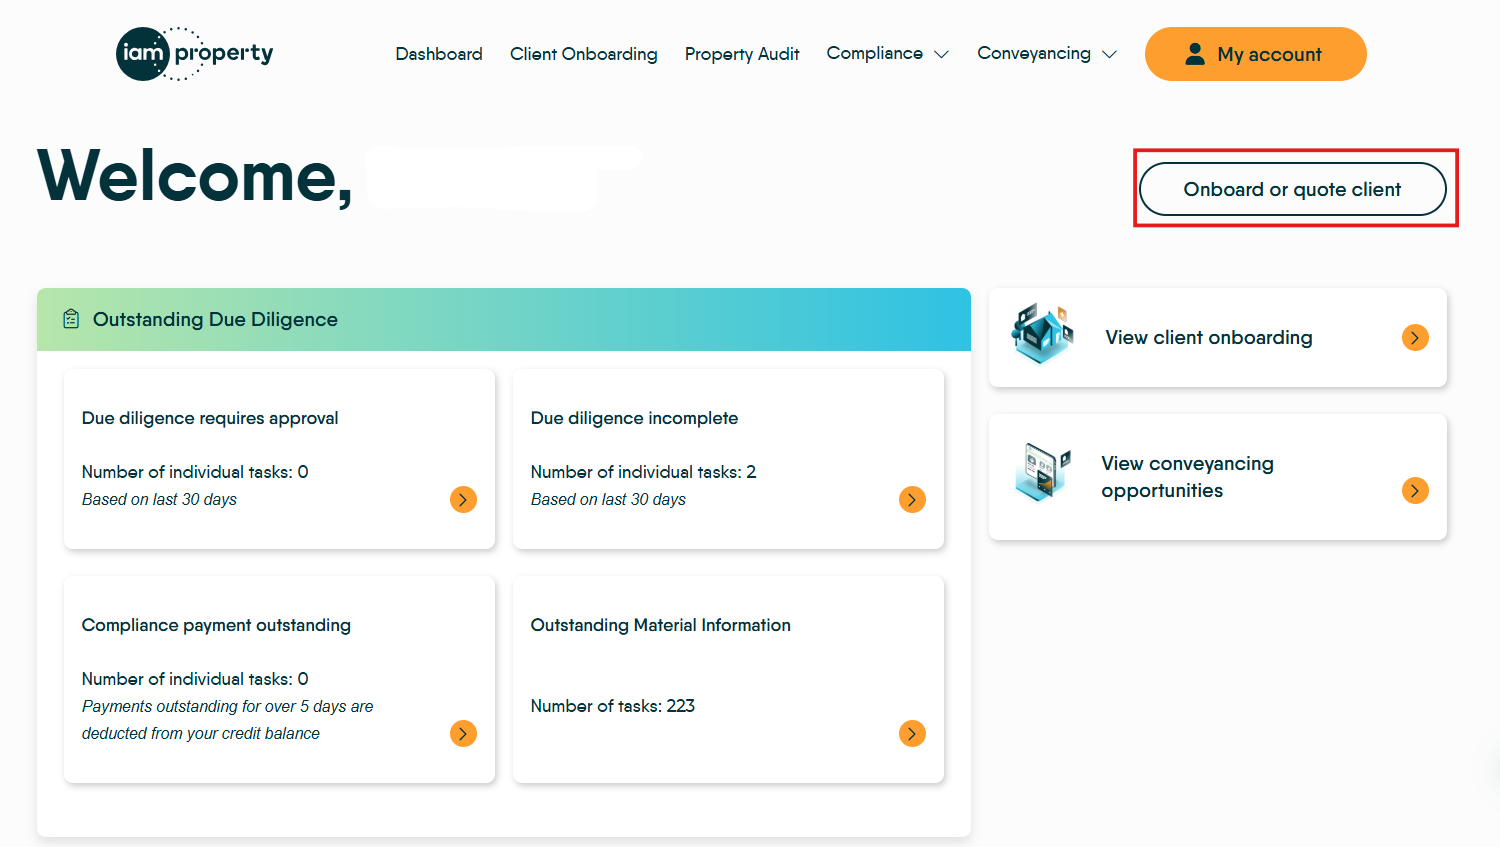Image resolution: width=1500 pixels, height=847 pixels.
Task: Select Client Onboarding from the navigation
Action: pyautogui.click(x=583, y=53)
